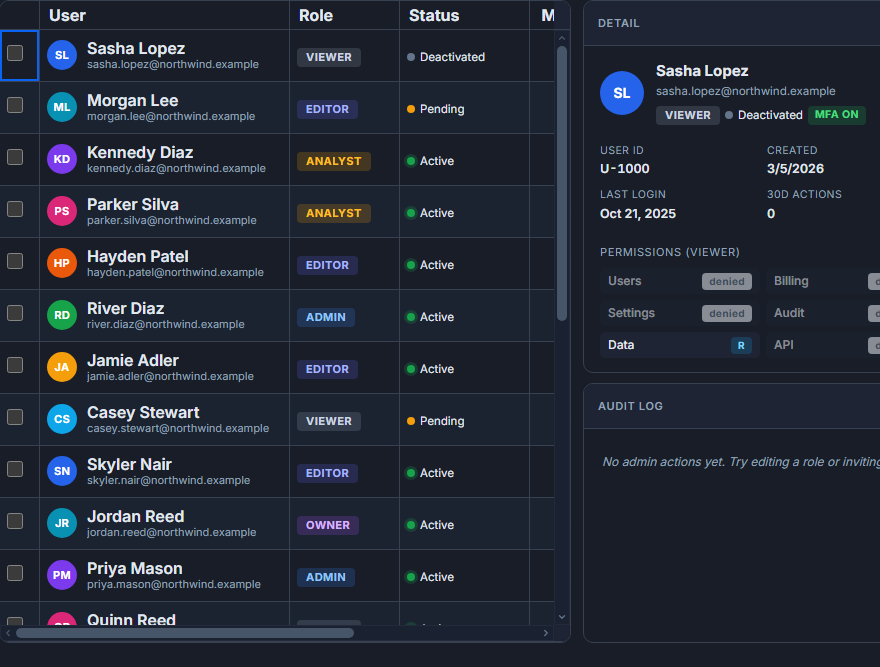880x667 pixels.
Task: Select Casey Stewart row checkbox
Action: [15, 417]
